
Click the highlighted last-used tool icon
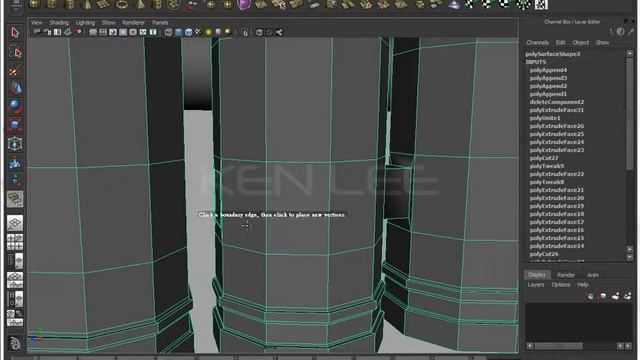coord(15,199)
